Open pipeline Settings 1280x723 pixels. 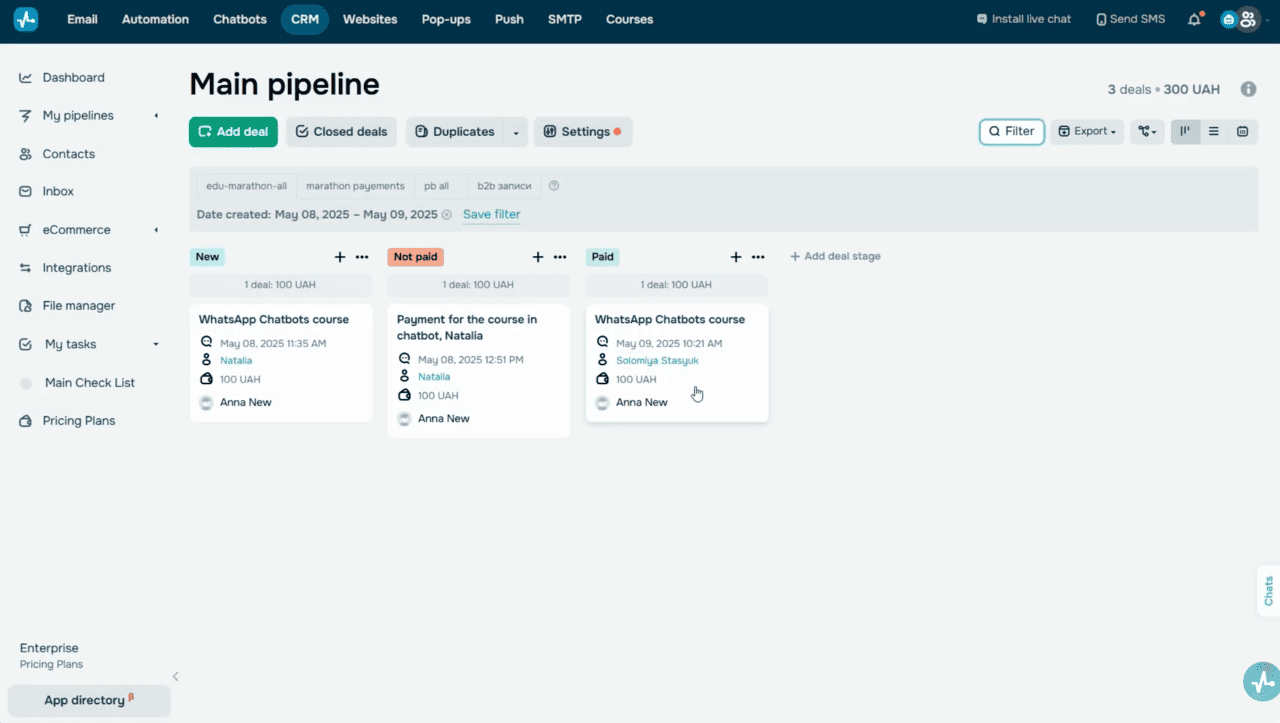[x=583, y=132]
